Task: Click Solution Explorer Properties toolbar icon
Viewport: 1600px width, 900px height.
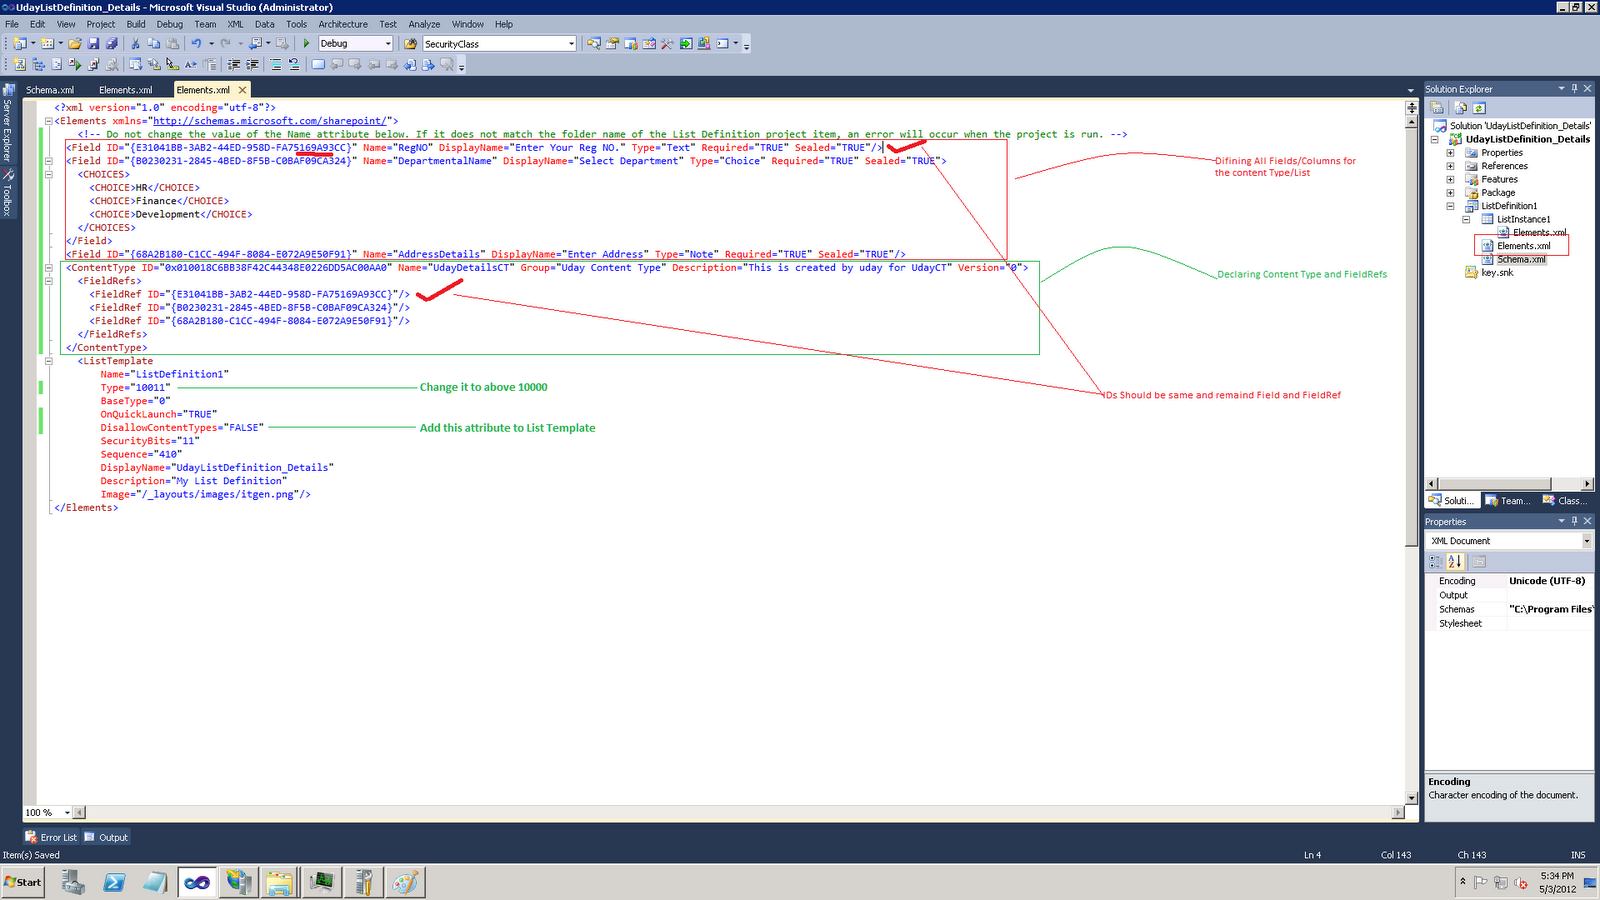Action: (x=1437, y=108)
